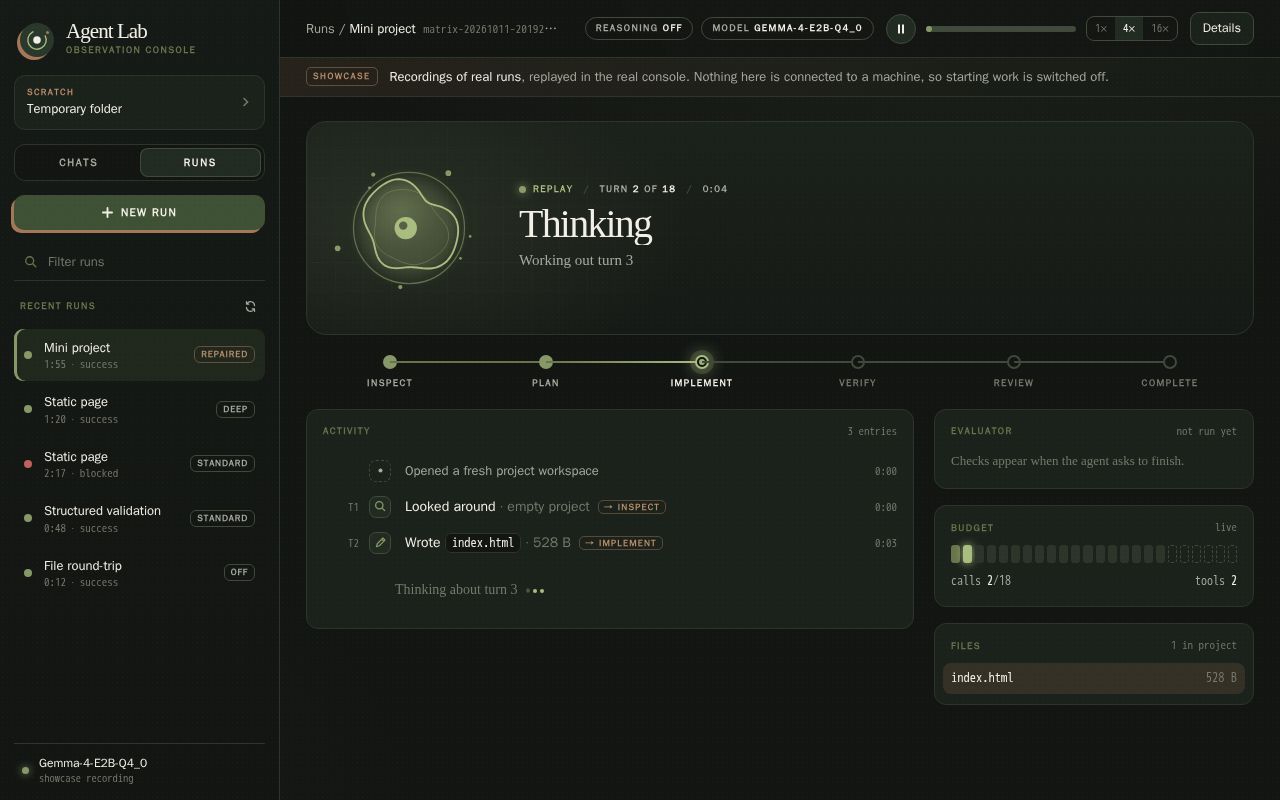Jump to the Implement stage marker

(702, 362)
